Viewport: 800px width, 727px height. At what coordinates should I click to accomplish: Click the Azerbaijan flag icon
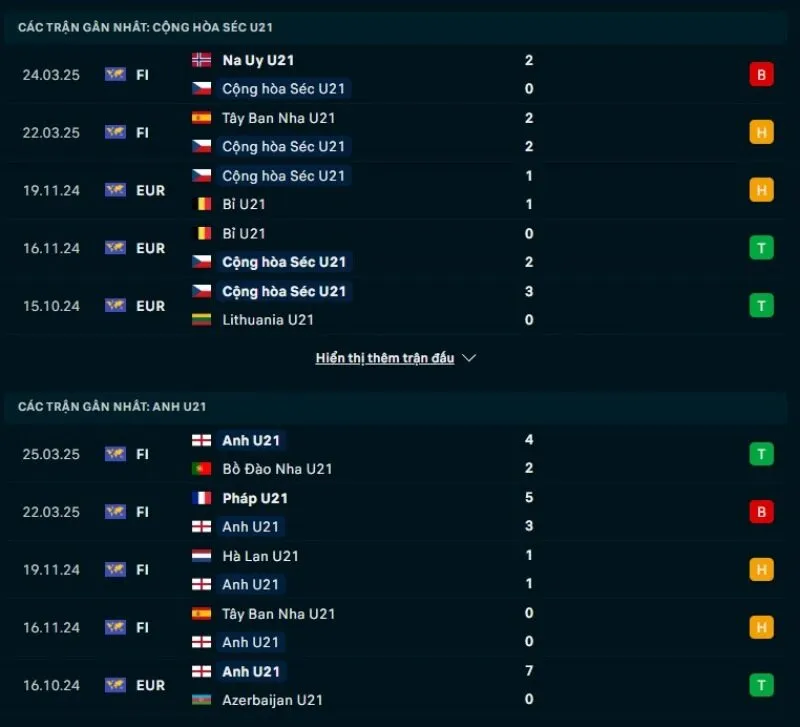click(x=201, y=700)
